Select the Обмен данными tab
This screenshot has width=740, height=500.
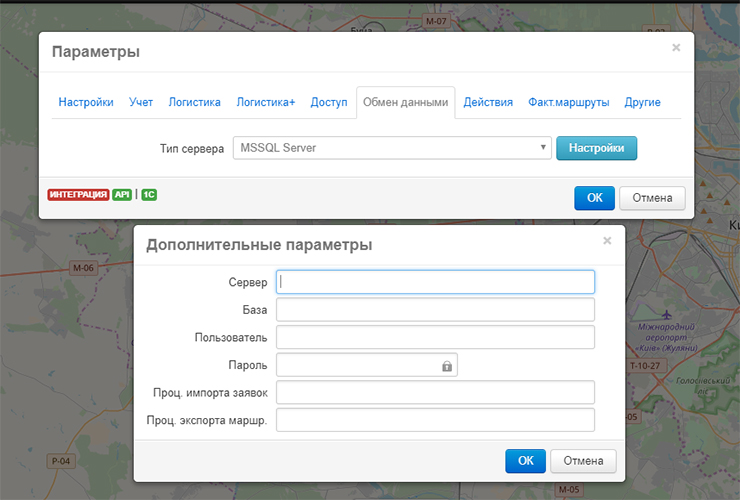405,102
